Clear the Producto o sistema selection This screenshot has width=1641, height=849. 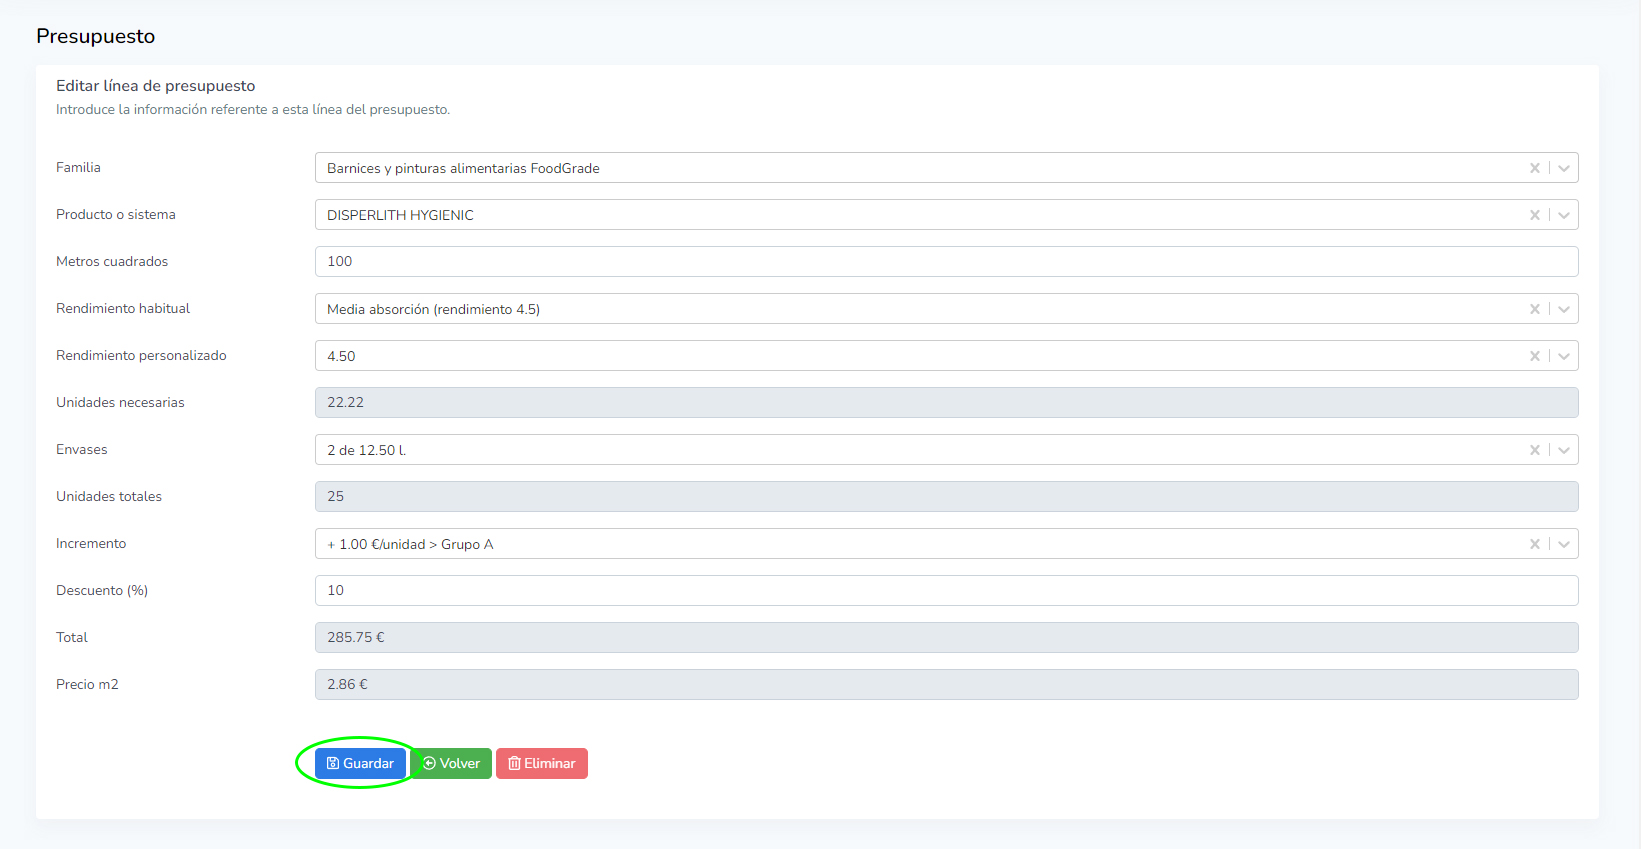pos(1534,215)
